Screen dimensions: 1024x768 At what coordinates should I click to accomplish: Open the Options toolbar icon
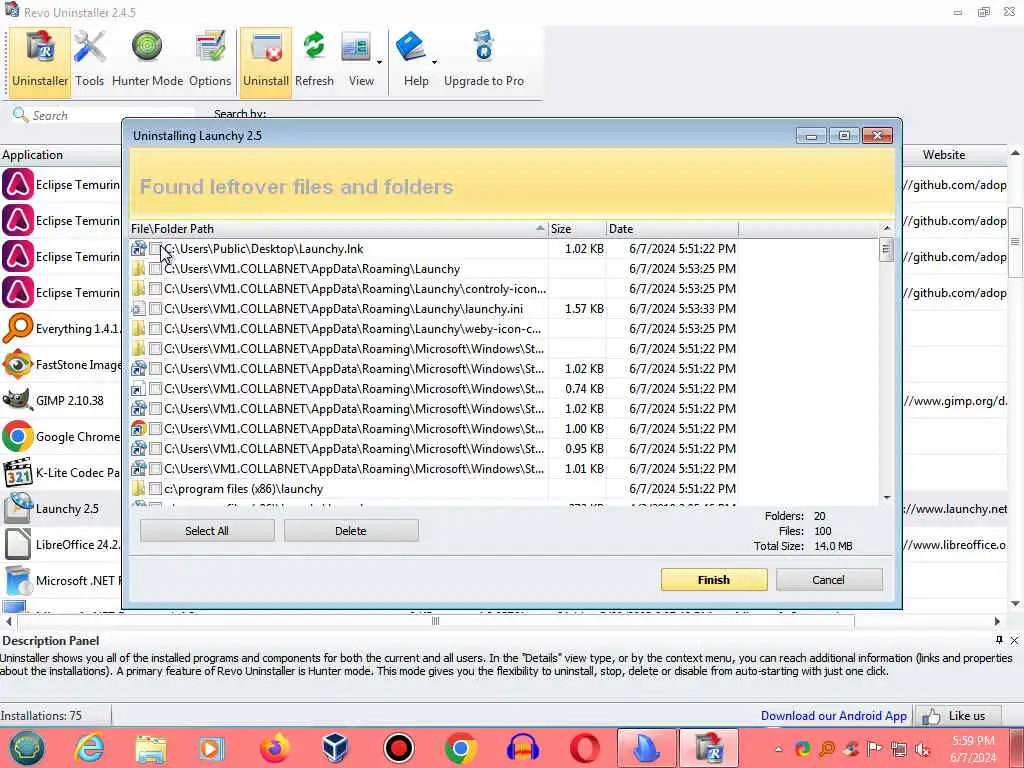pyautogui.click(x=210, y=61)
